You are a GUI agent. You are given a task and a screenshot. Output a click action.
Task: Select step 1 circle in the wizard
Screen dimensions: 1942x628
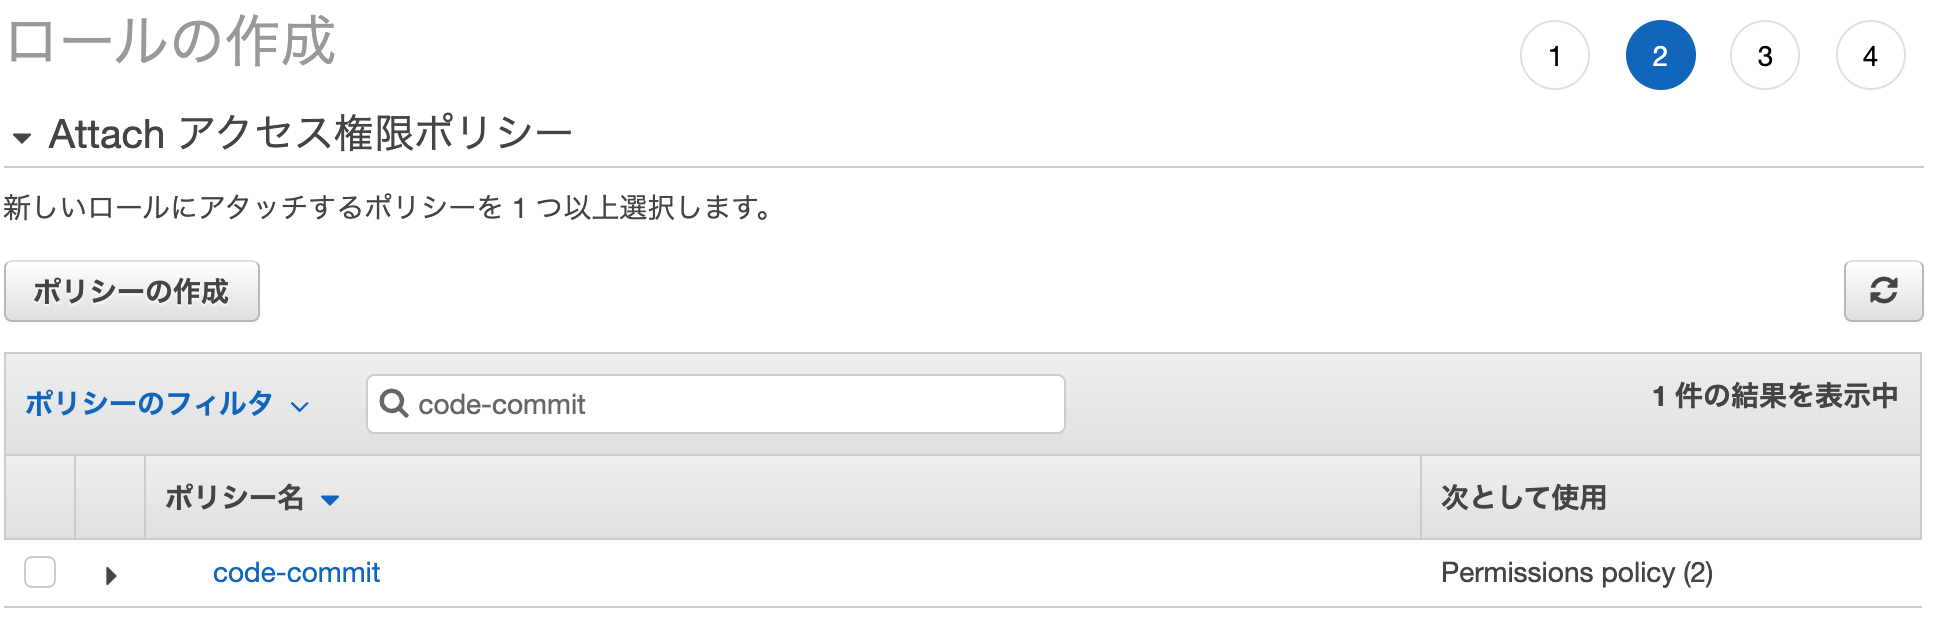pyautogui.click(x=1555, y=56)
